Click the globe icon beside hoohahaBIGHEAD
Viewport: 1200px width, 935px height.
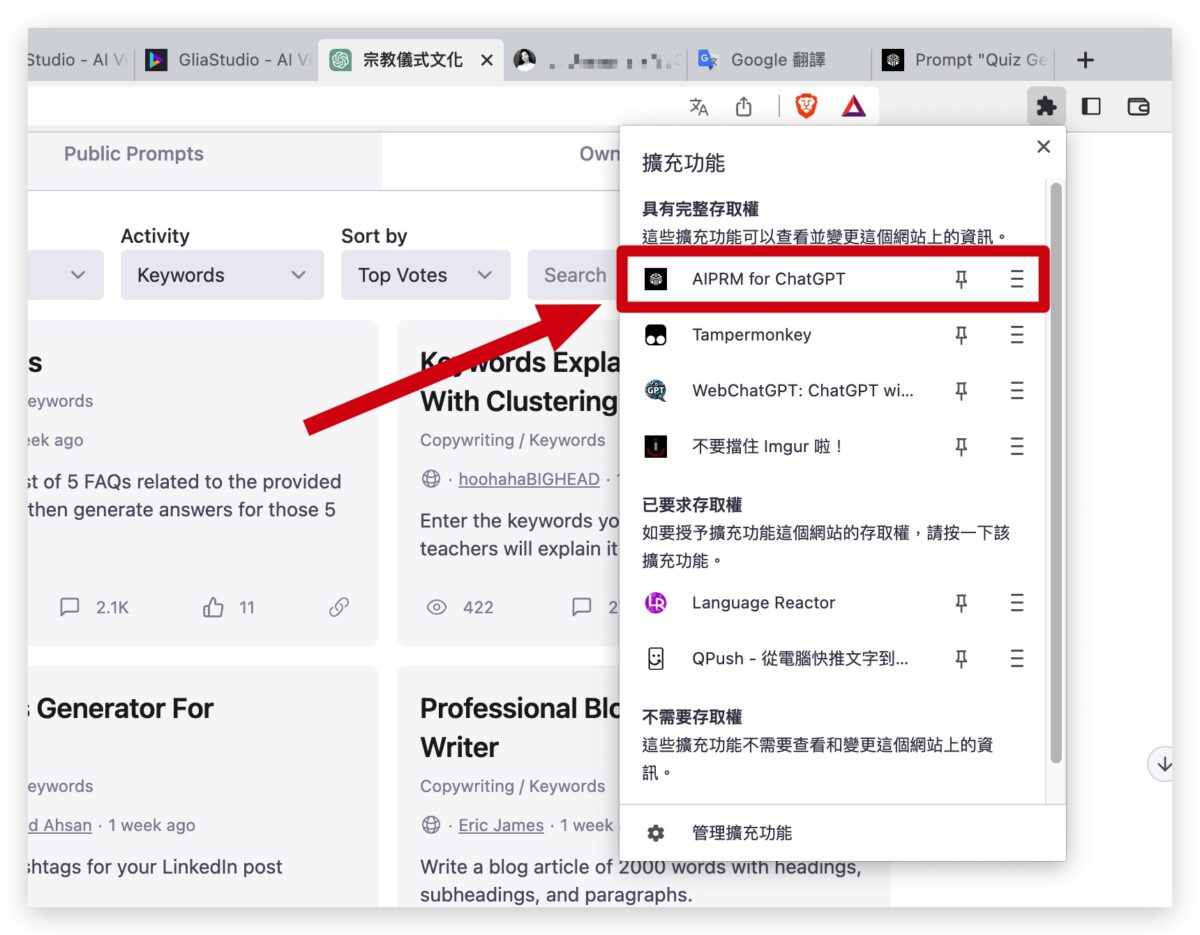tap(431, 479)
